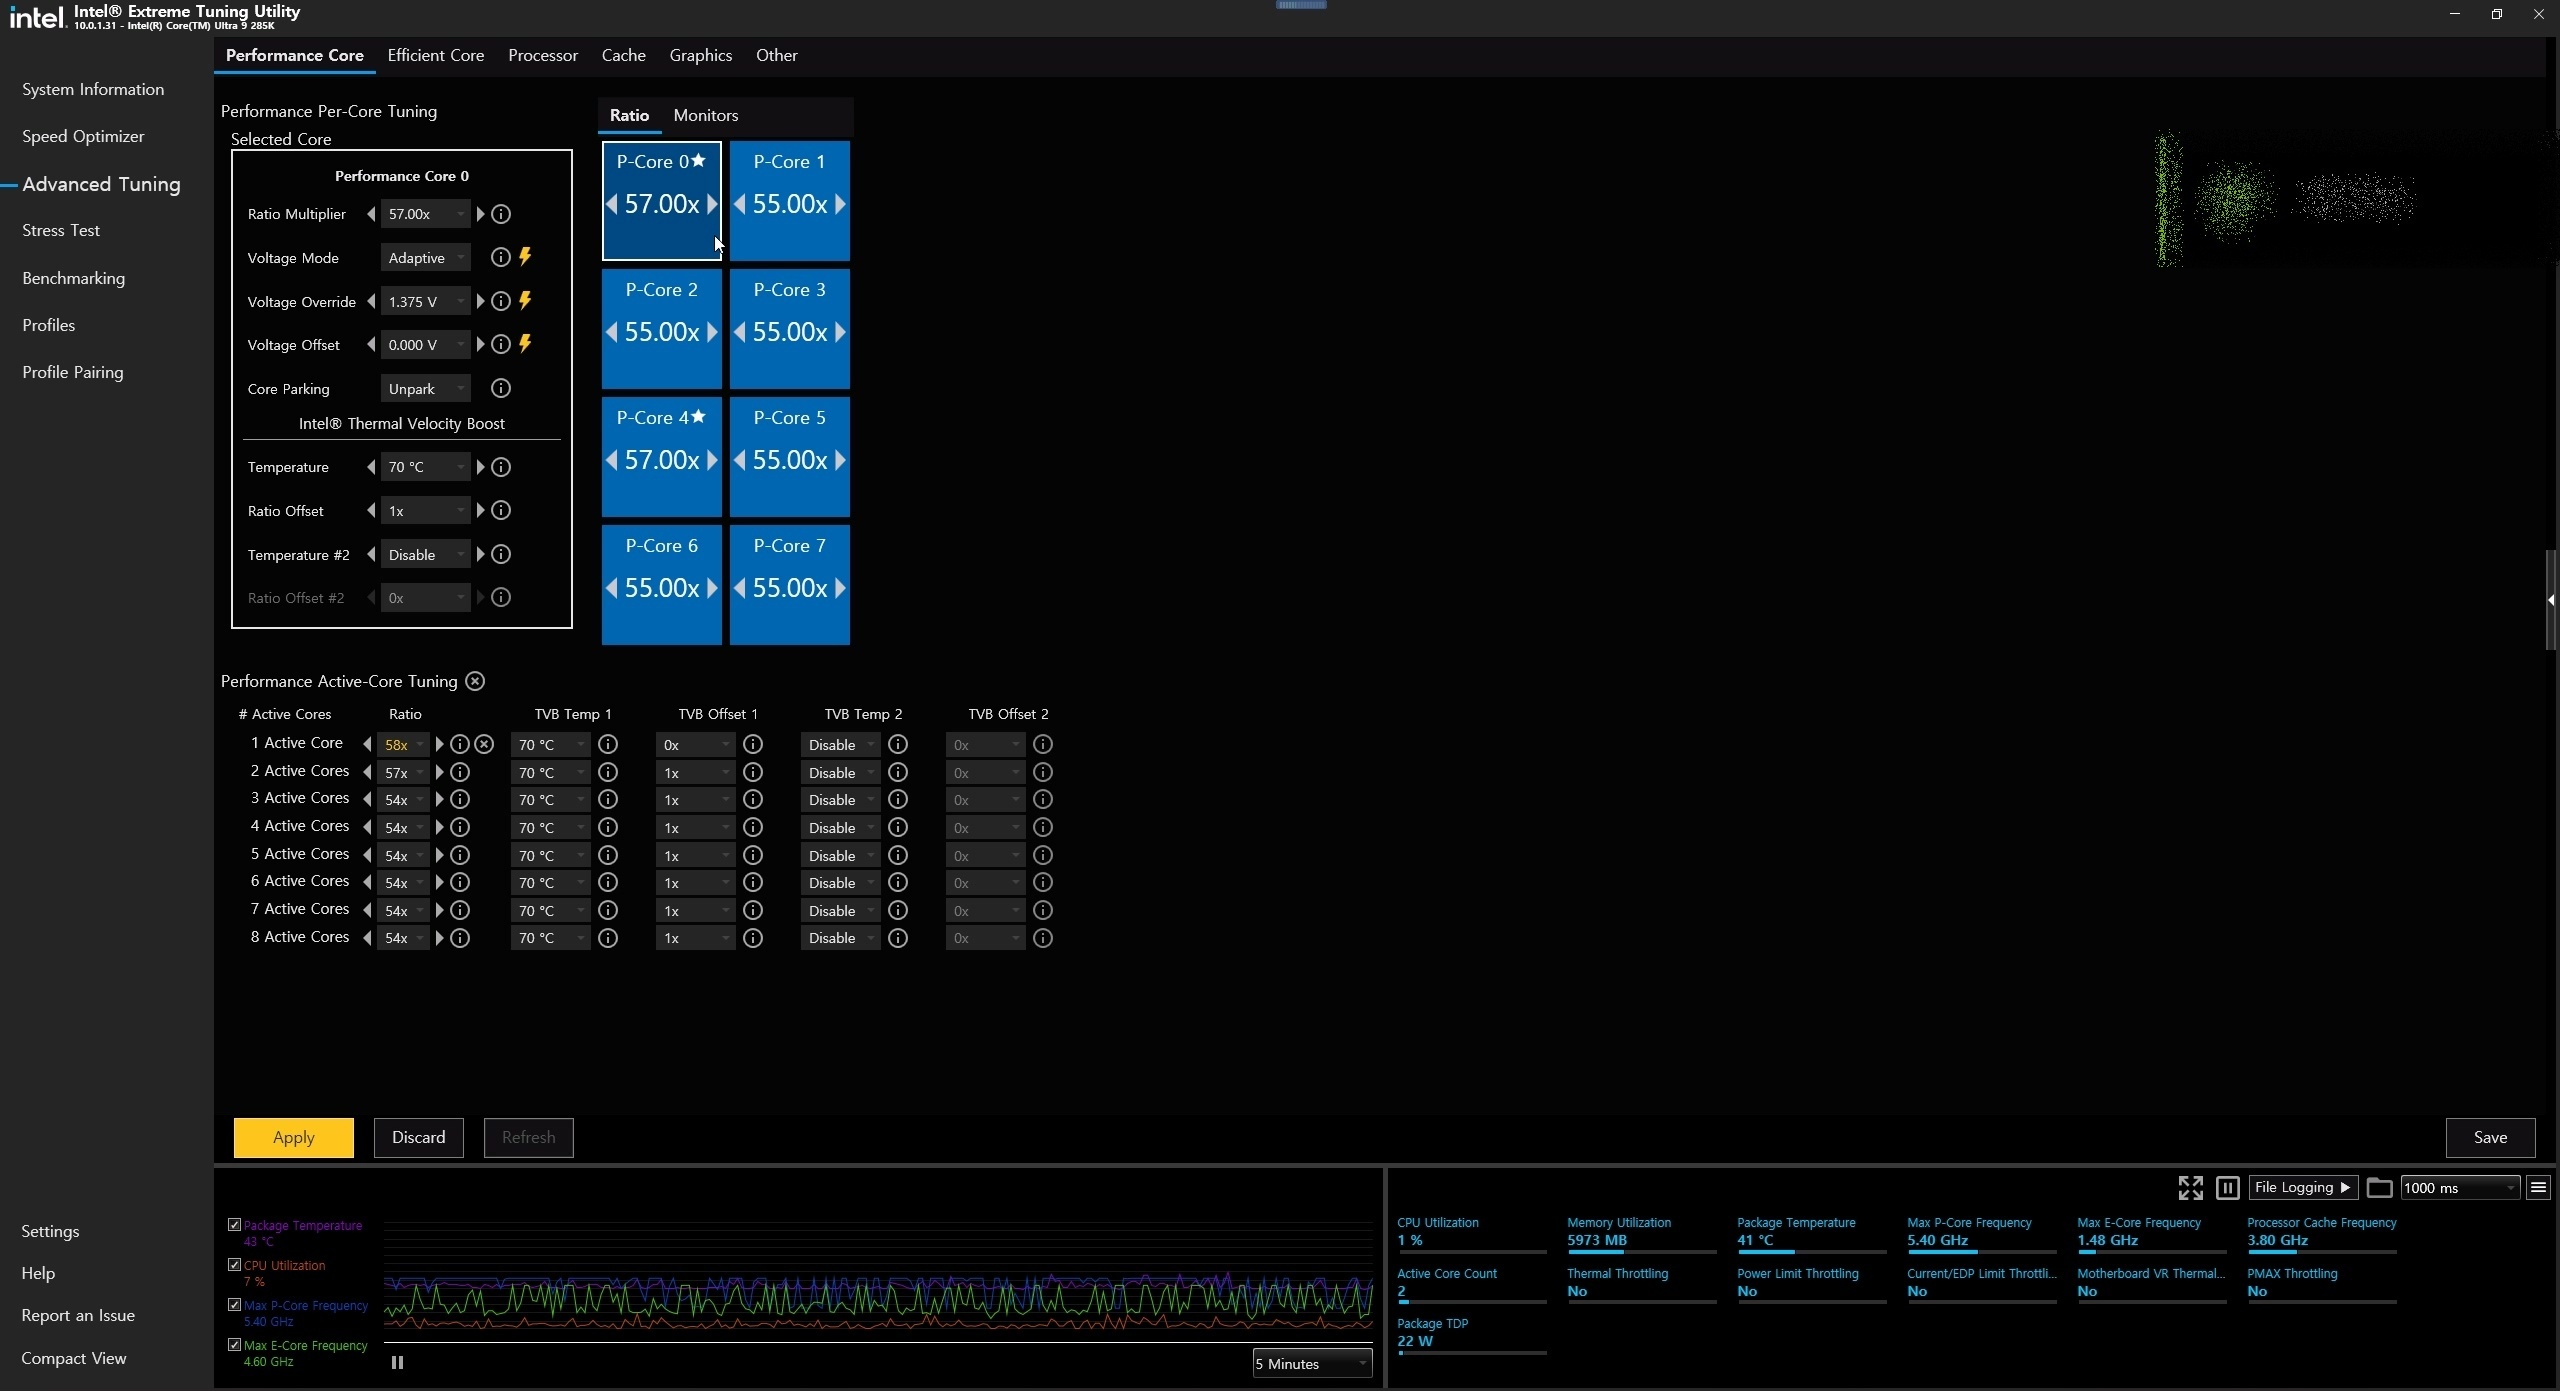Open info icon for Core Parking
The image size is (2560, 1391).
point(501,388)
